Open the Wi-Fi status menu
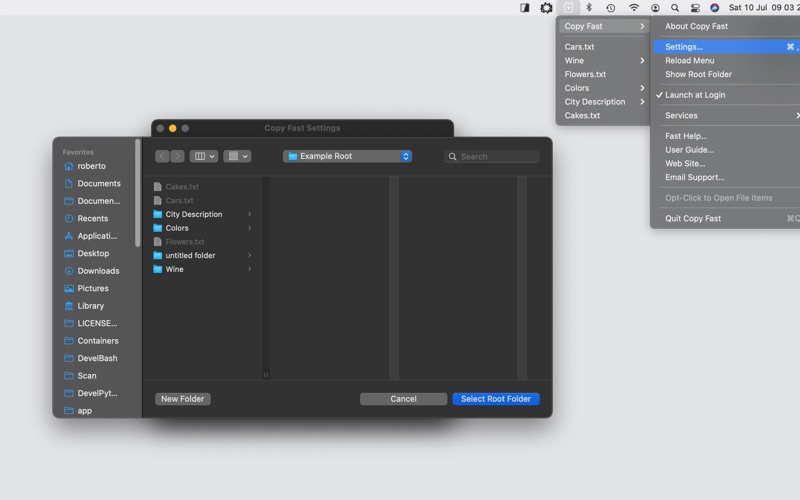Screen dimensions: 800x500 633,8
